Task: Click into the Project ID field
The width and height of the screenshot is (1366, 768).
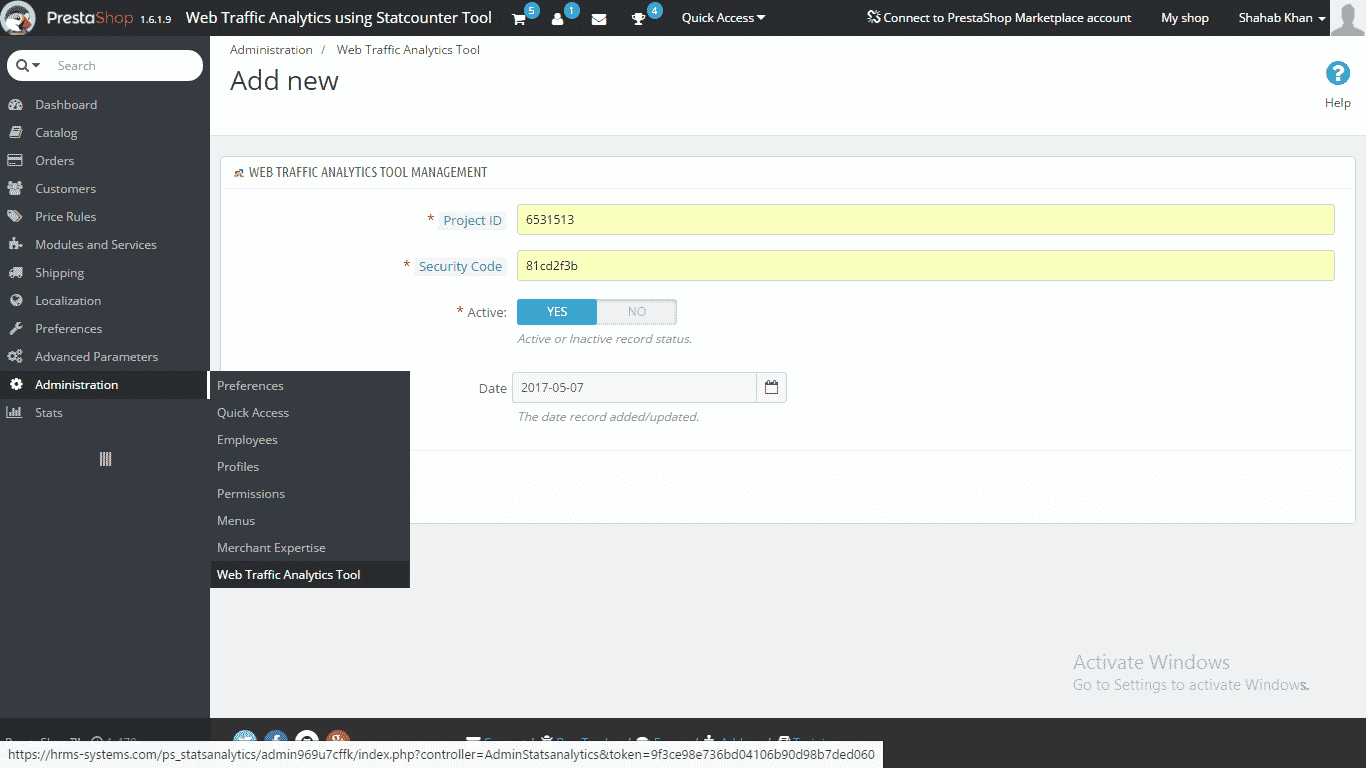Action: [925, 220]
